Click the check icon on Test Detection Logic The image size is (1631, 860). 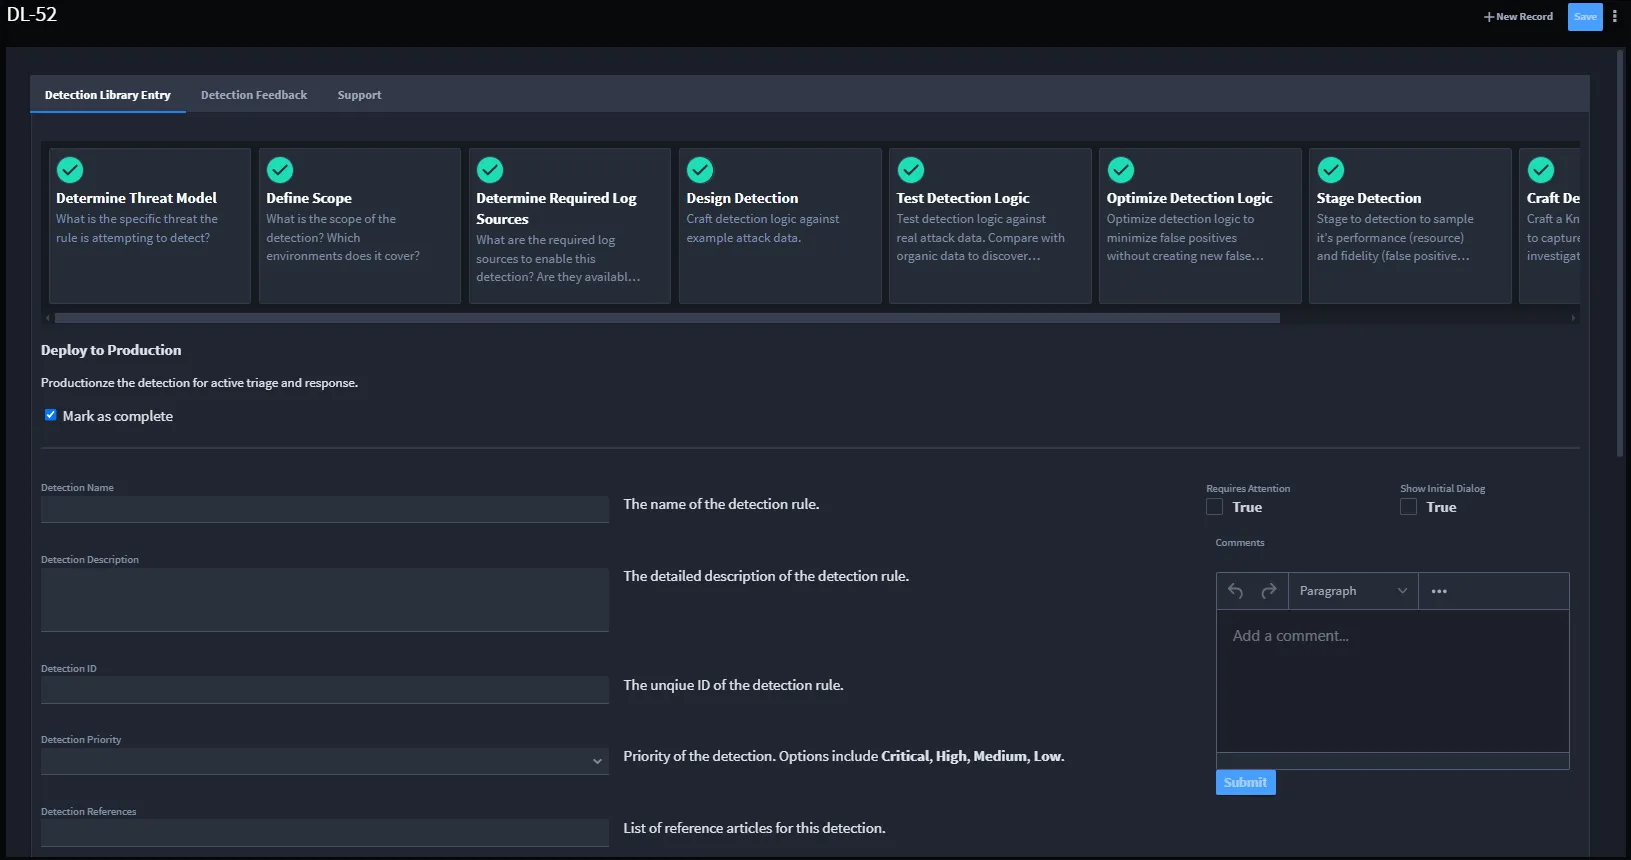(911, 170)
